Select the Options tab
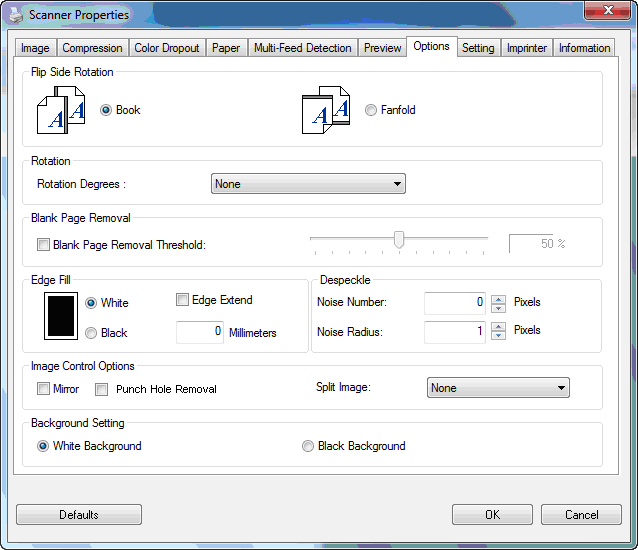Viewport: 638px width, 550px height. [x=432, y=46]
